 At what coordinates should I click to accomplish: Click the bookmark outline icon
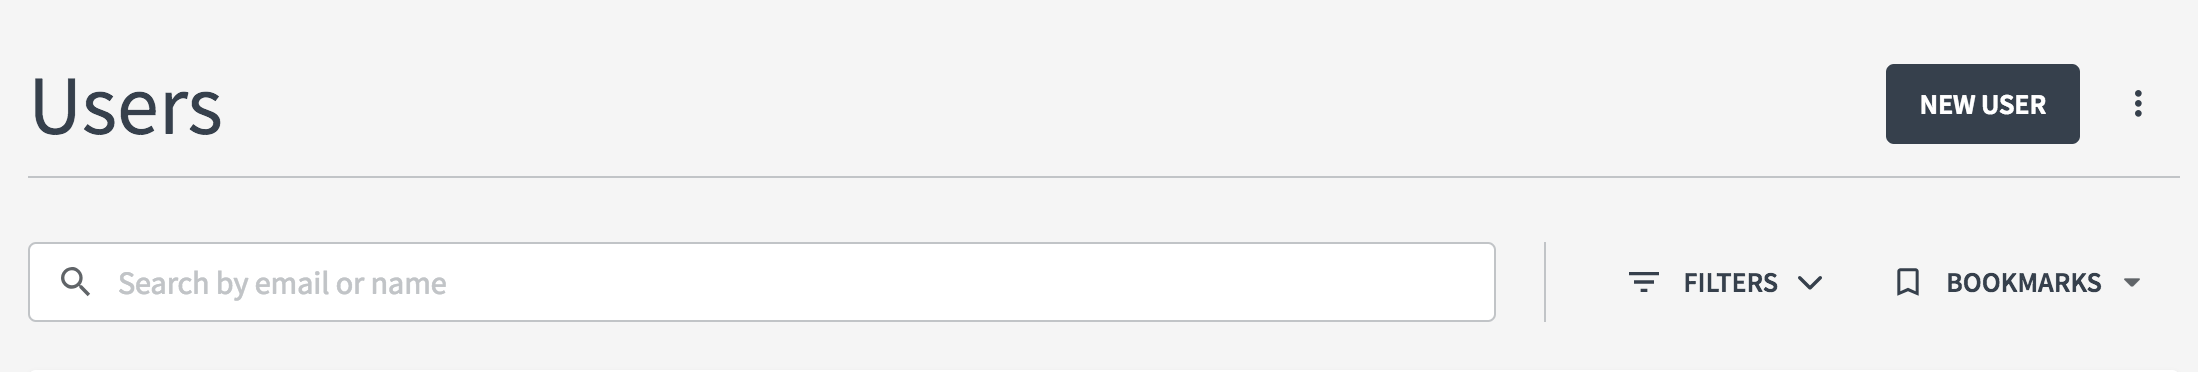coord(1908,282)
